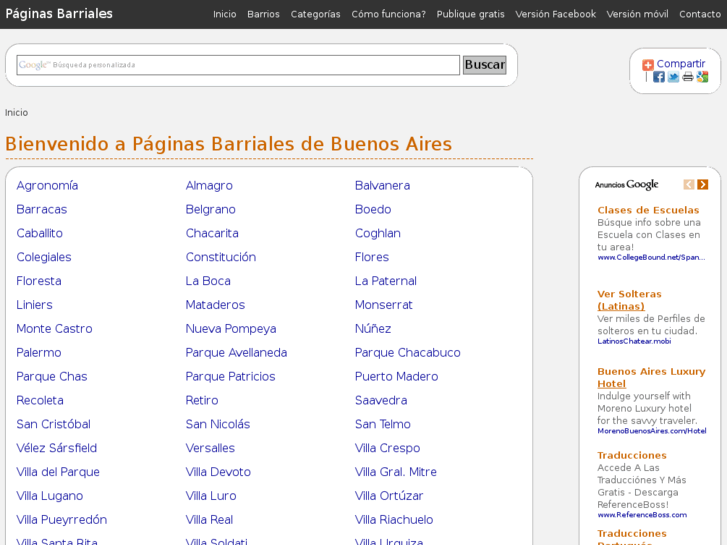Open the Coghlan neighborhood link

coord(377,233)
